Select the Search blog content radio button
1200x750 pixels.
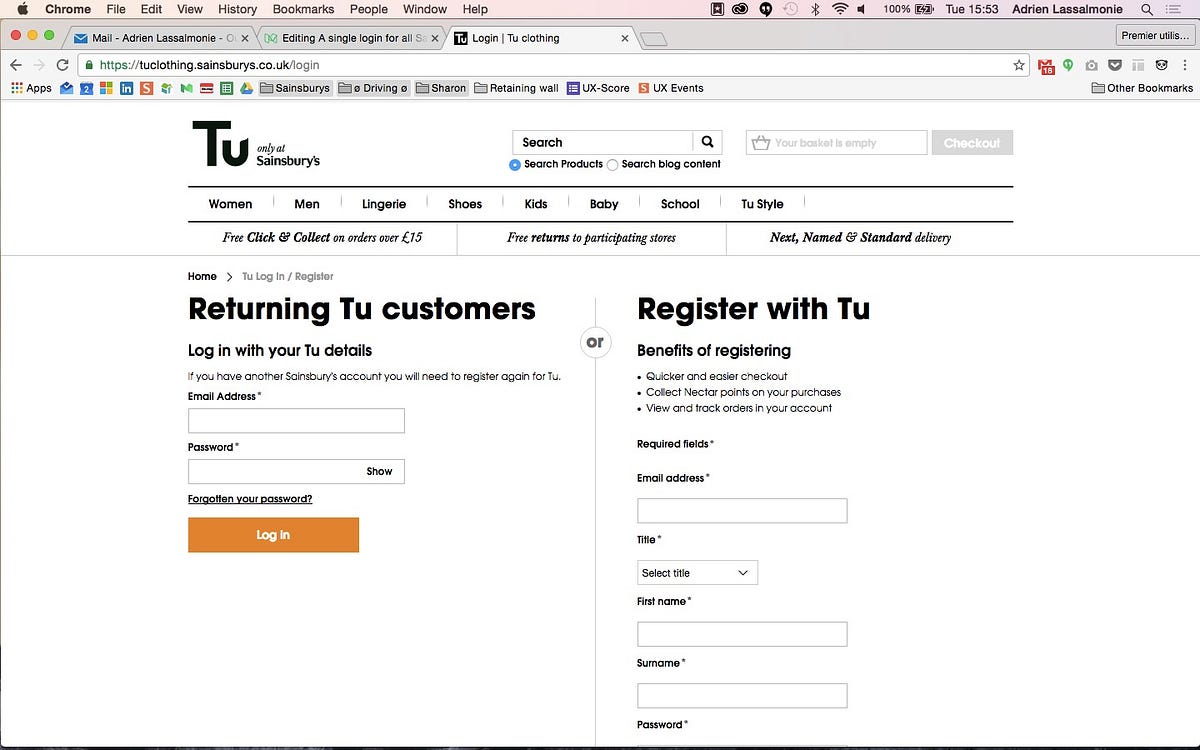(x=613, y=164)
